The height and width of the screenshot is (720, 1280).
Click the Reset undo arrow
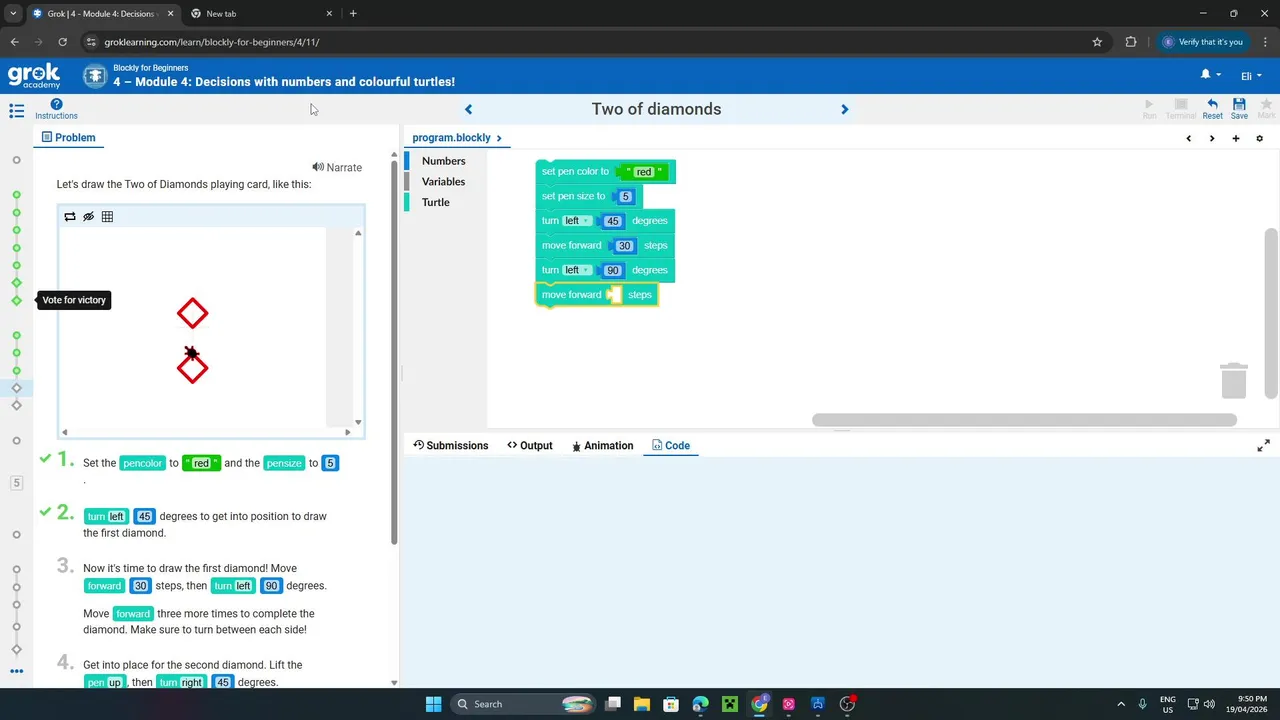(x=1212, y=109)
